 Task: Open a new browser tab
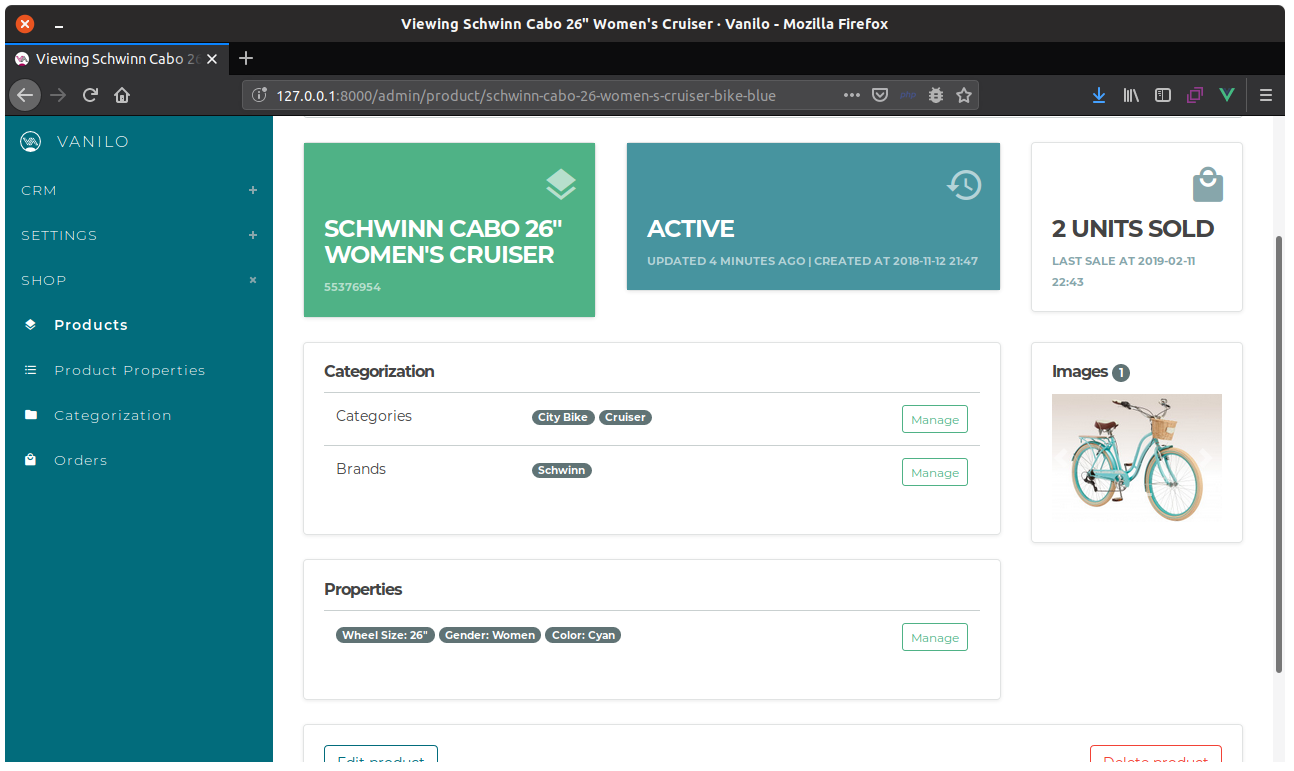[246, 58]
